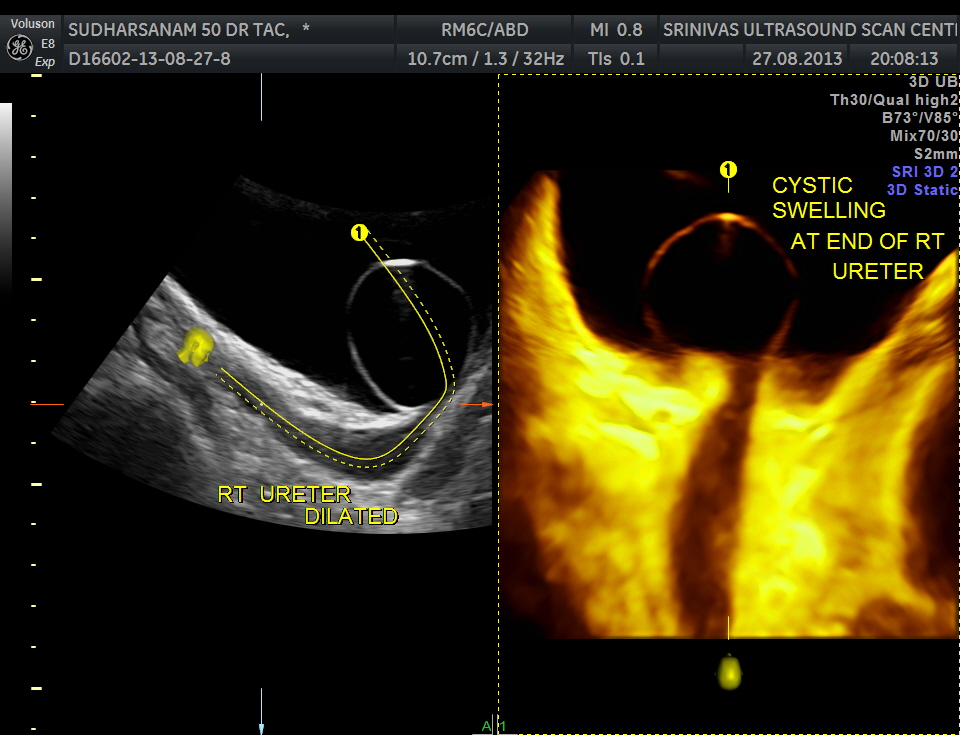This screenshot has height=735, width=960.
Task: Click the MI 0.8 header cell
Action: (616, 30)
